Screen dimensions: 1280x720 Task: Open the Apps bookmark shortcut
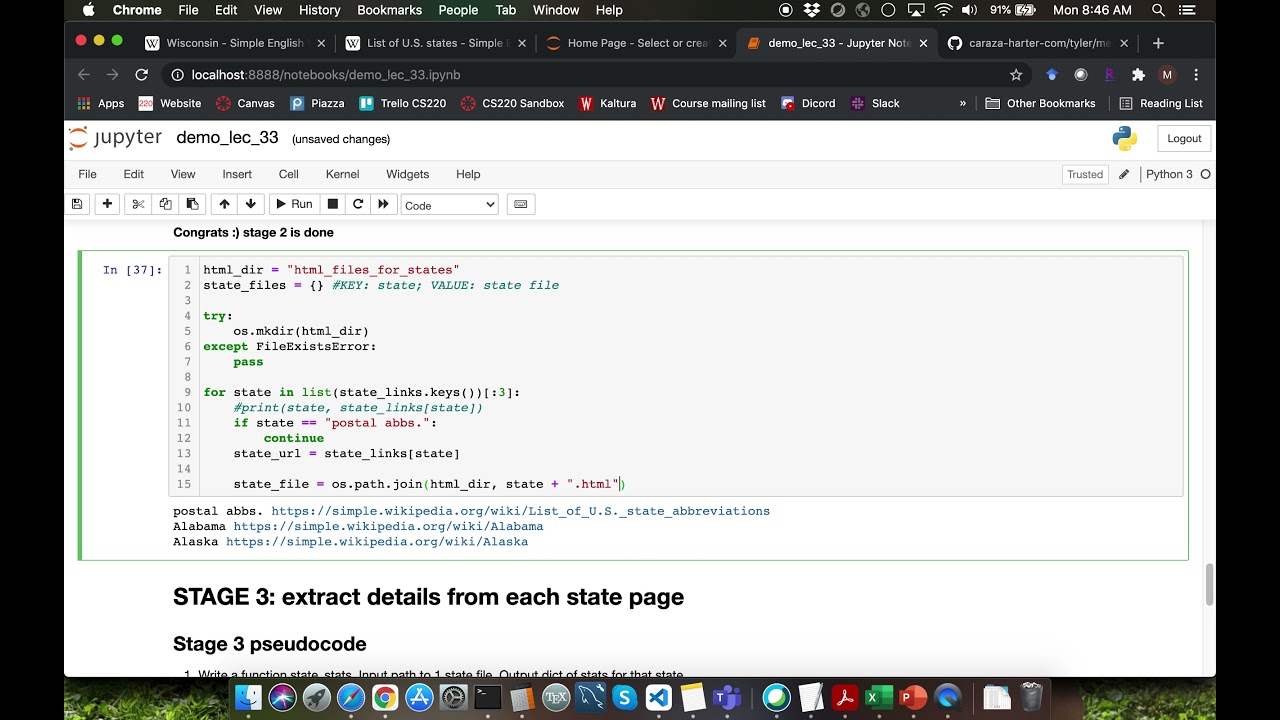pos(101,103)
